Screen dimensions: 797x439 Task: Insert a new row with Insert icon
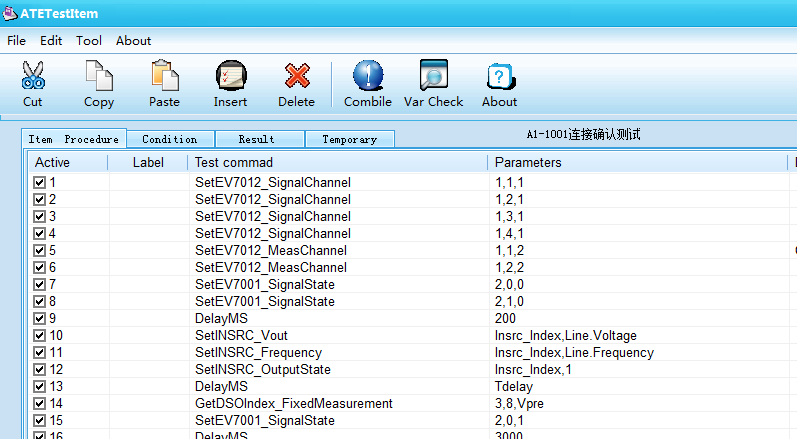click(231, 76)
